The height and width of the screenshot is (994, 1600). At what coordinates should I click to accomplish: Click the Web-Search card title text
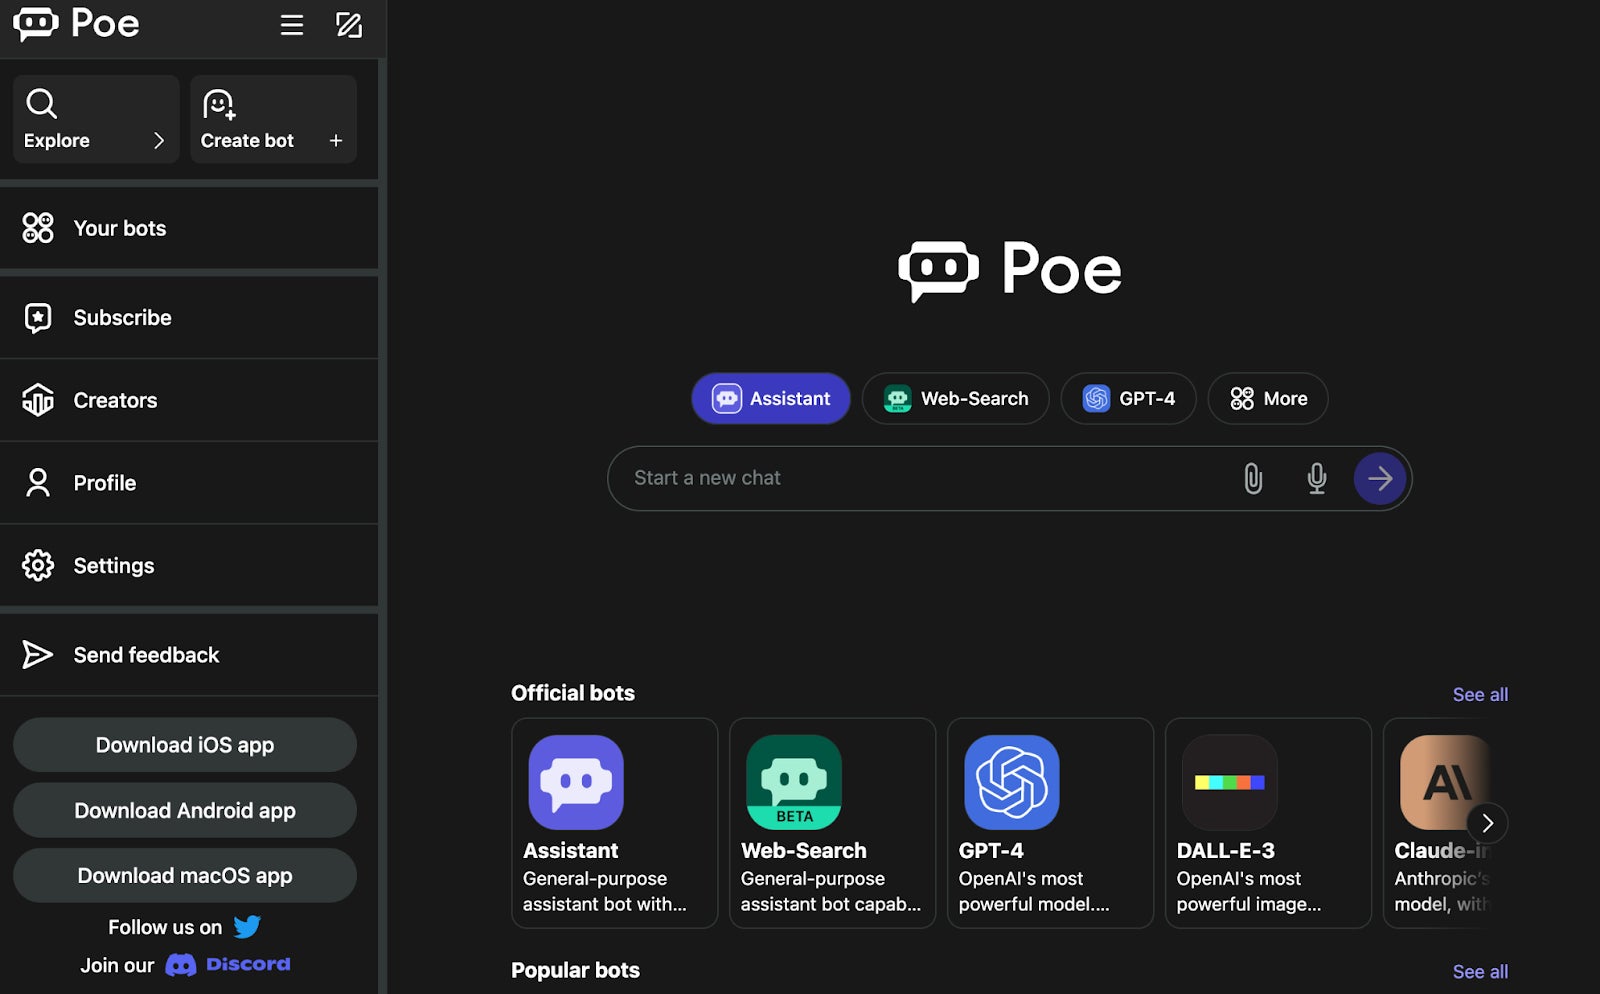tap(804, 851)
